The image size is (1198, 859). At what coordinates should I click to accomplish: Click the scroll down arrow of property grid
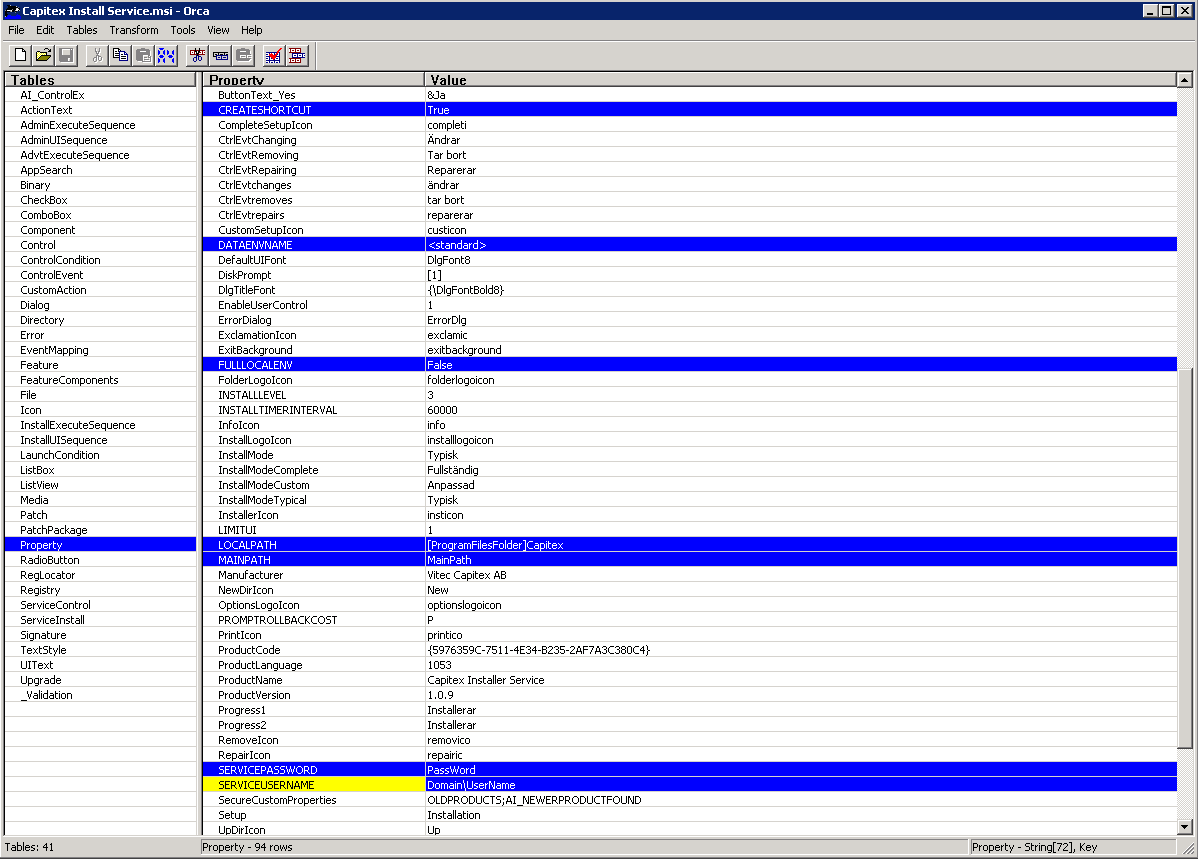point(1184,827)
